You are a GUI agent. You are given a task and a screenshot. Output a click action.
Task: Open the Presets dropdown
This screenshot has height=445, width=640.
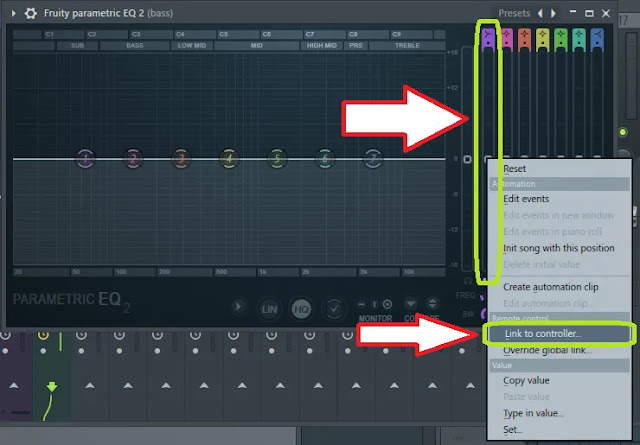[514, 13]
